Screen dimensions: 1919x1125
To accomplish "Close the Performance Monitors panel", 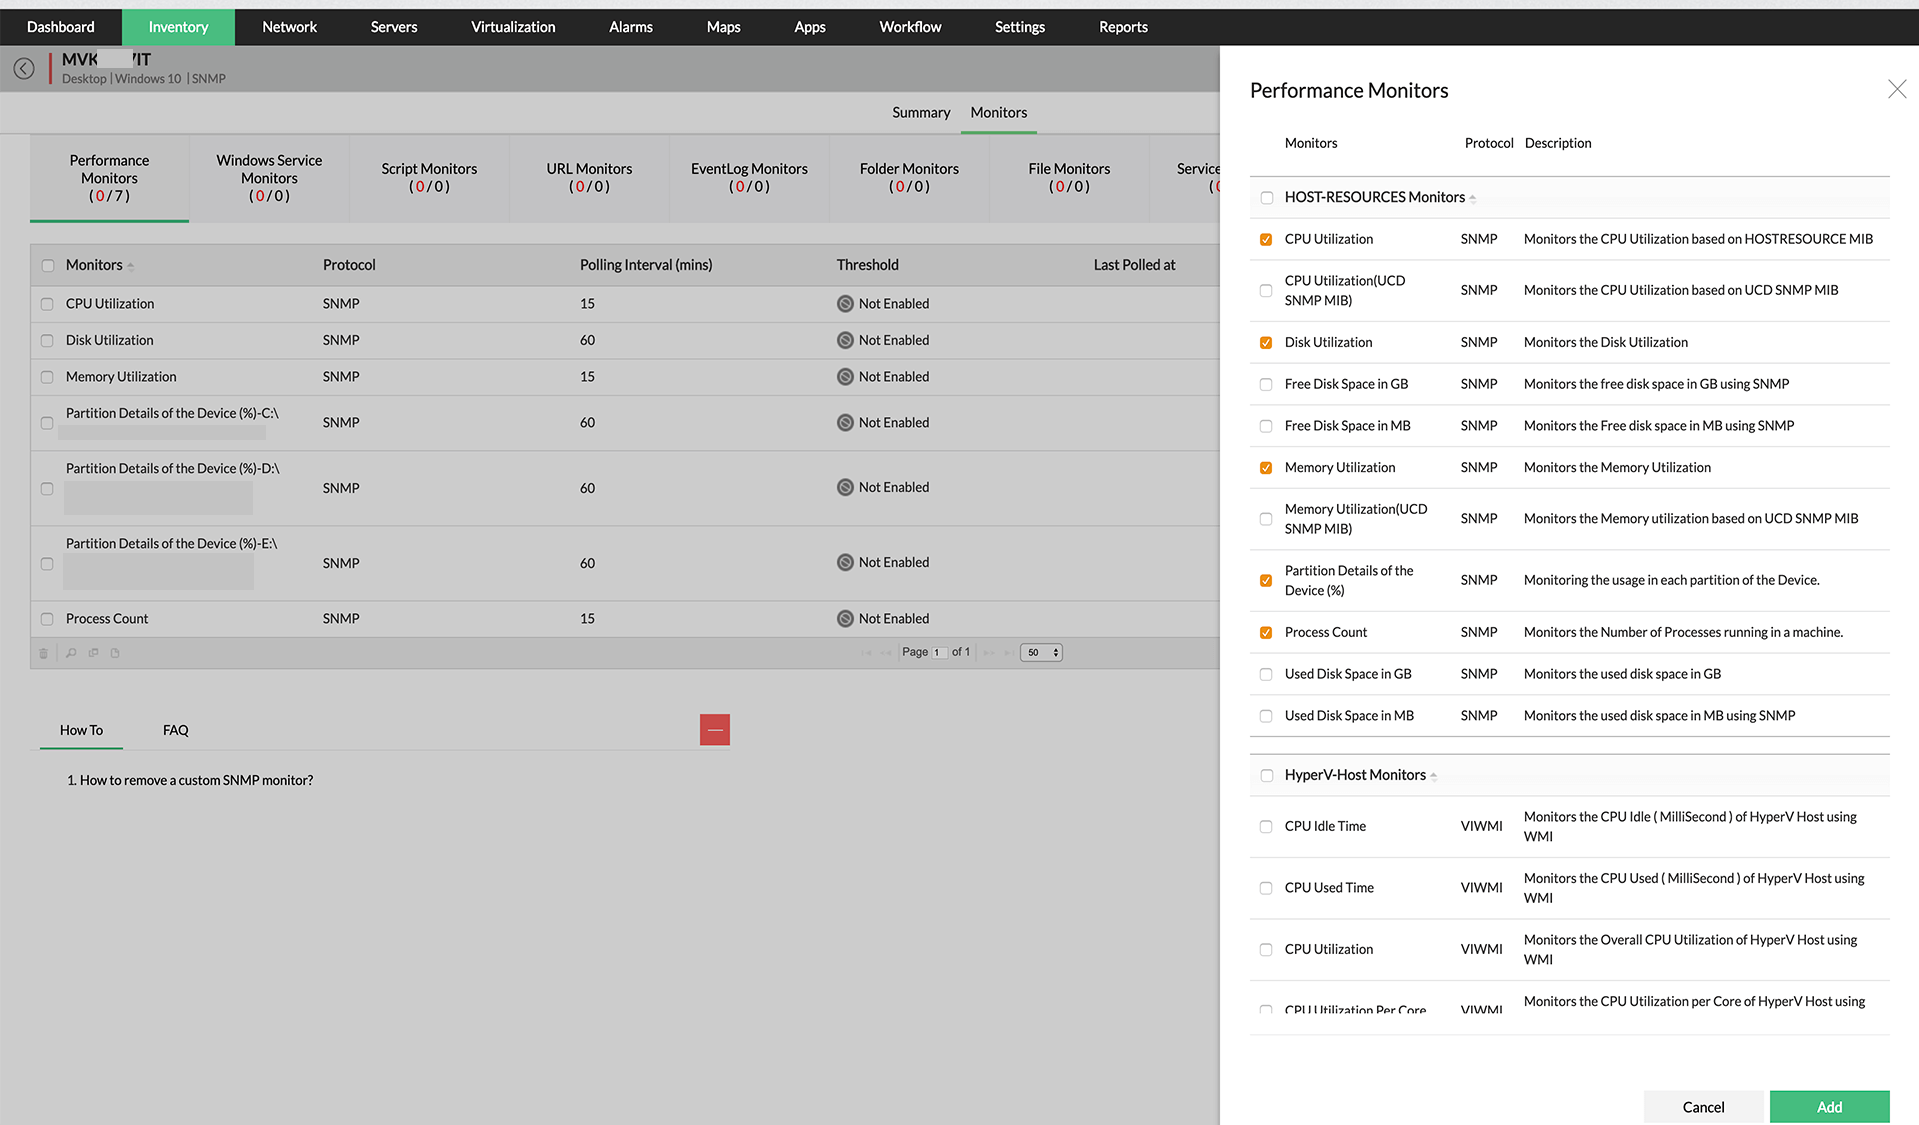I will pyautogui.click(x=1896, y=90).
